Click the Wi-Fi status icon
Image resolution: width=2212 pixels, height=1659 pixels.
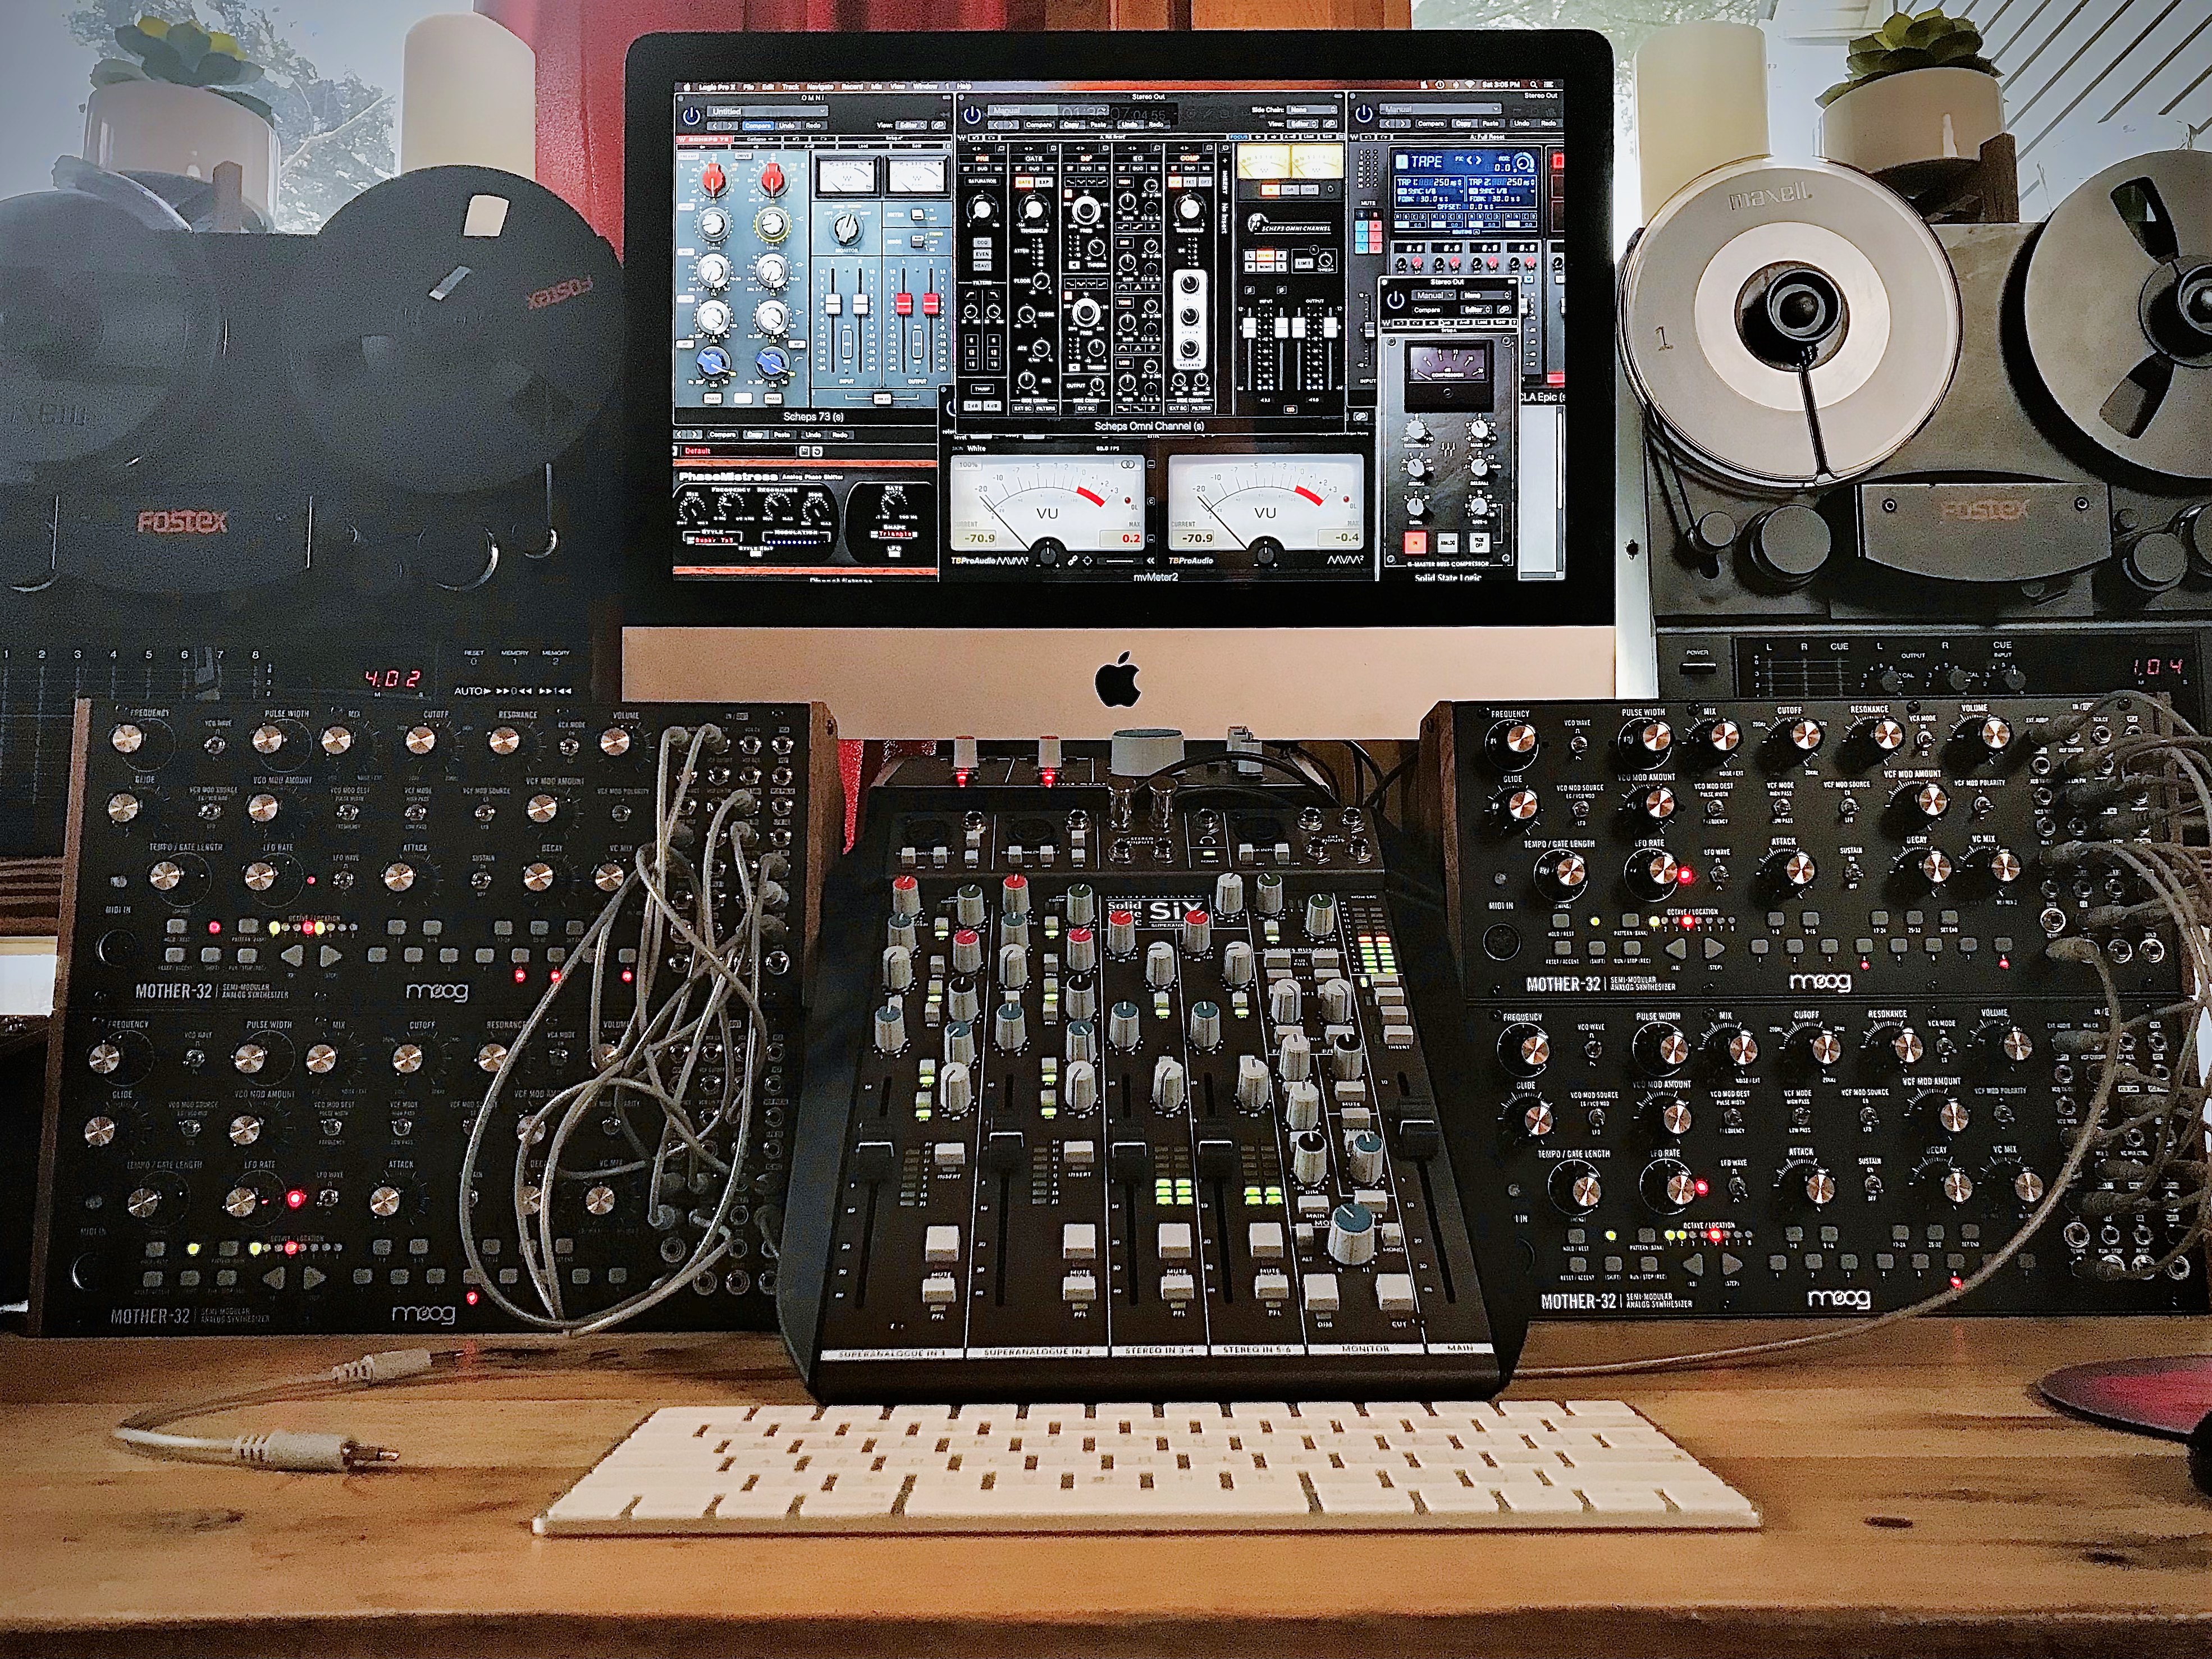tap(1470, 85)
